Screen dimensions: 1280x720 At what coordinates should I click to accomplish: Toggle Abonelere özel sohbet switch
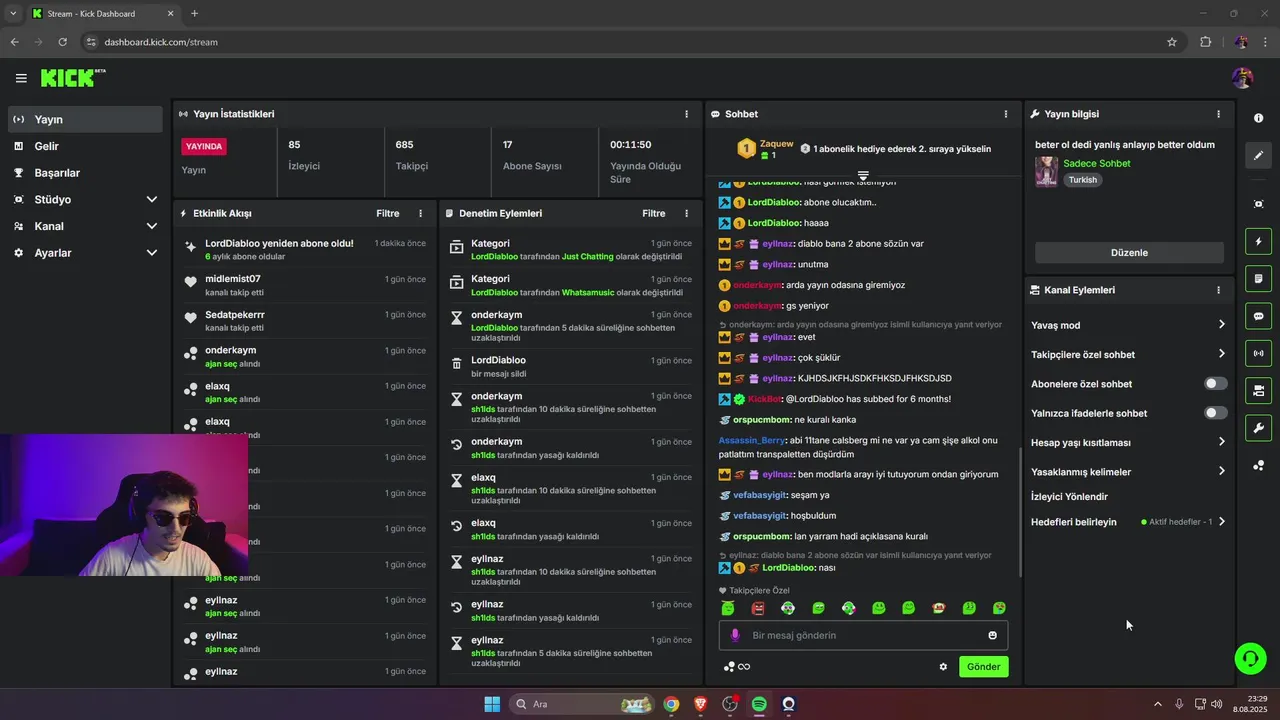(x=1215, y=384)
